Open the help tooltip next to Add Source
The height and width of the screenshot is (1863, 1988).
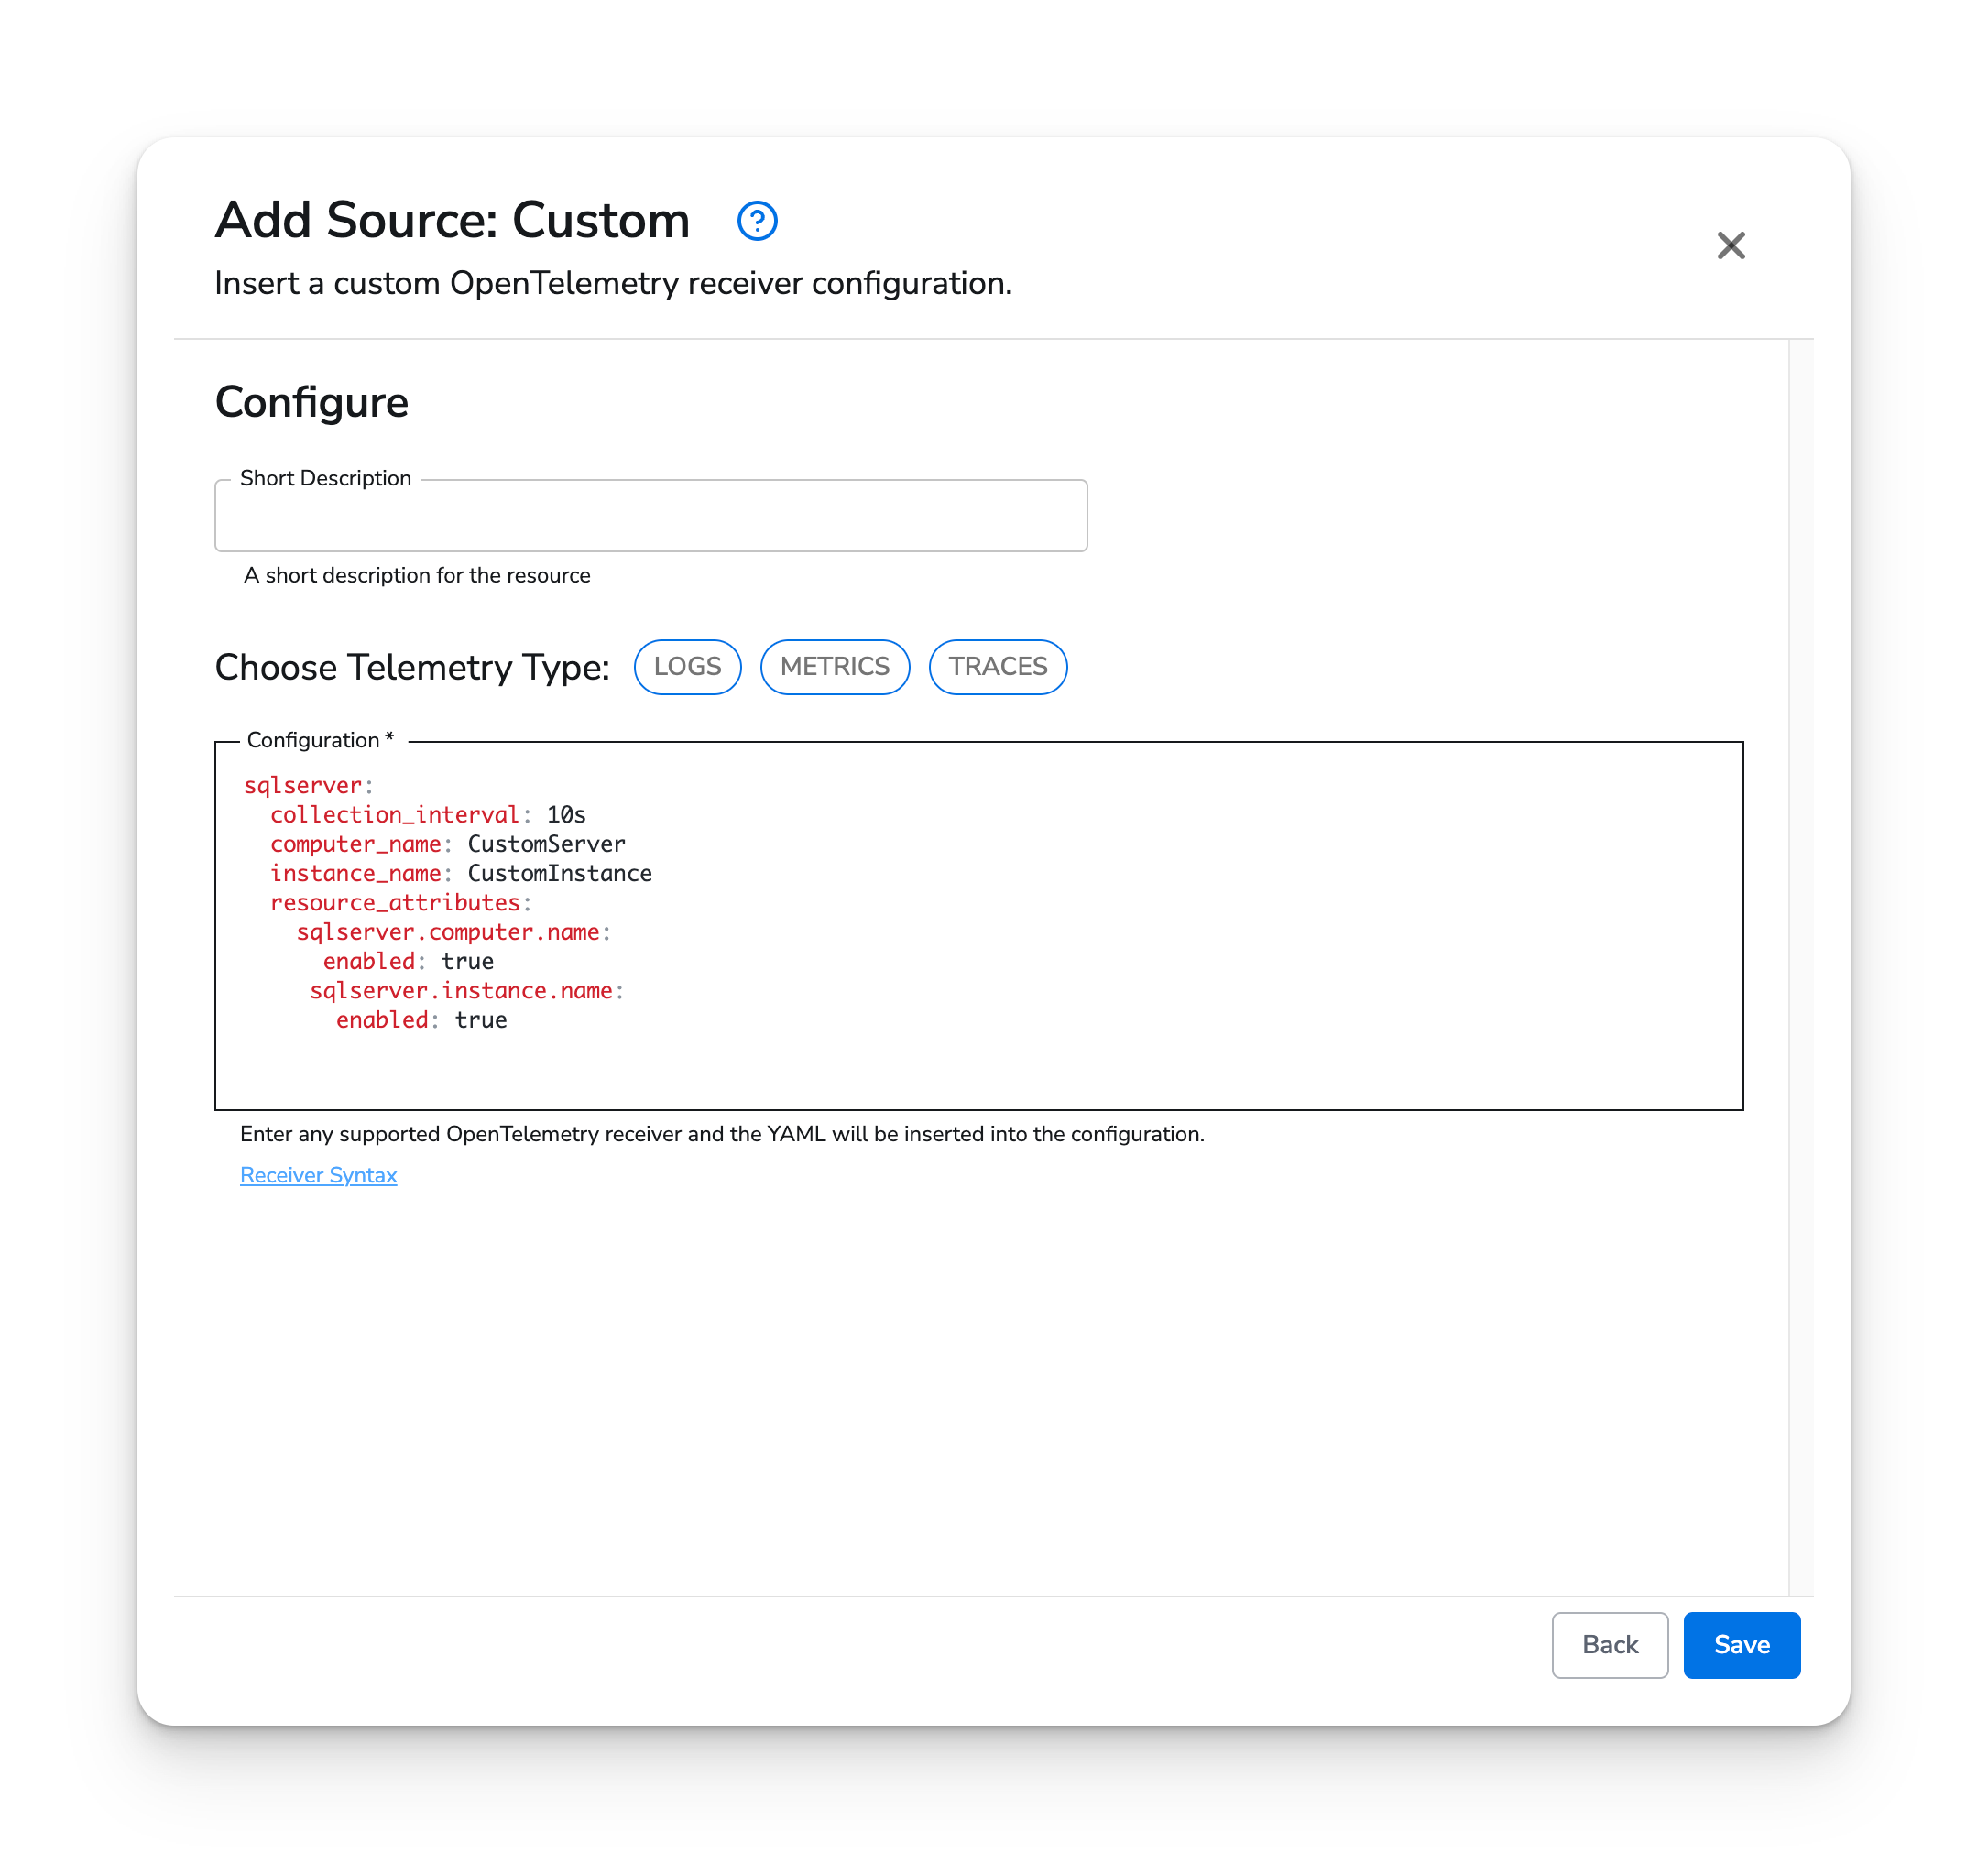758,221
